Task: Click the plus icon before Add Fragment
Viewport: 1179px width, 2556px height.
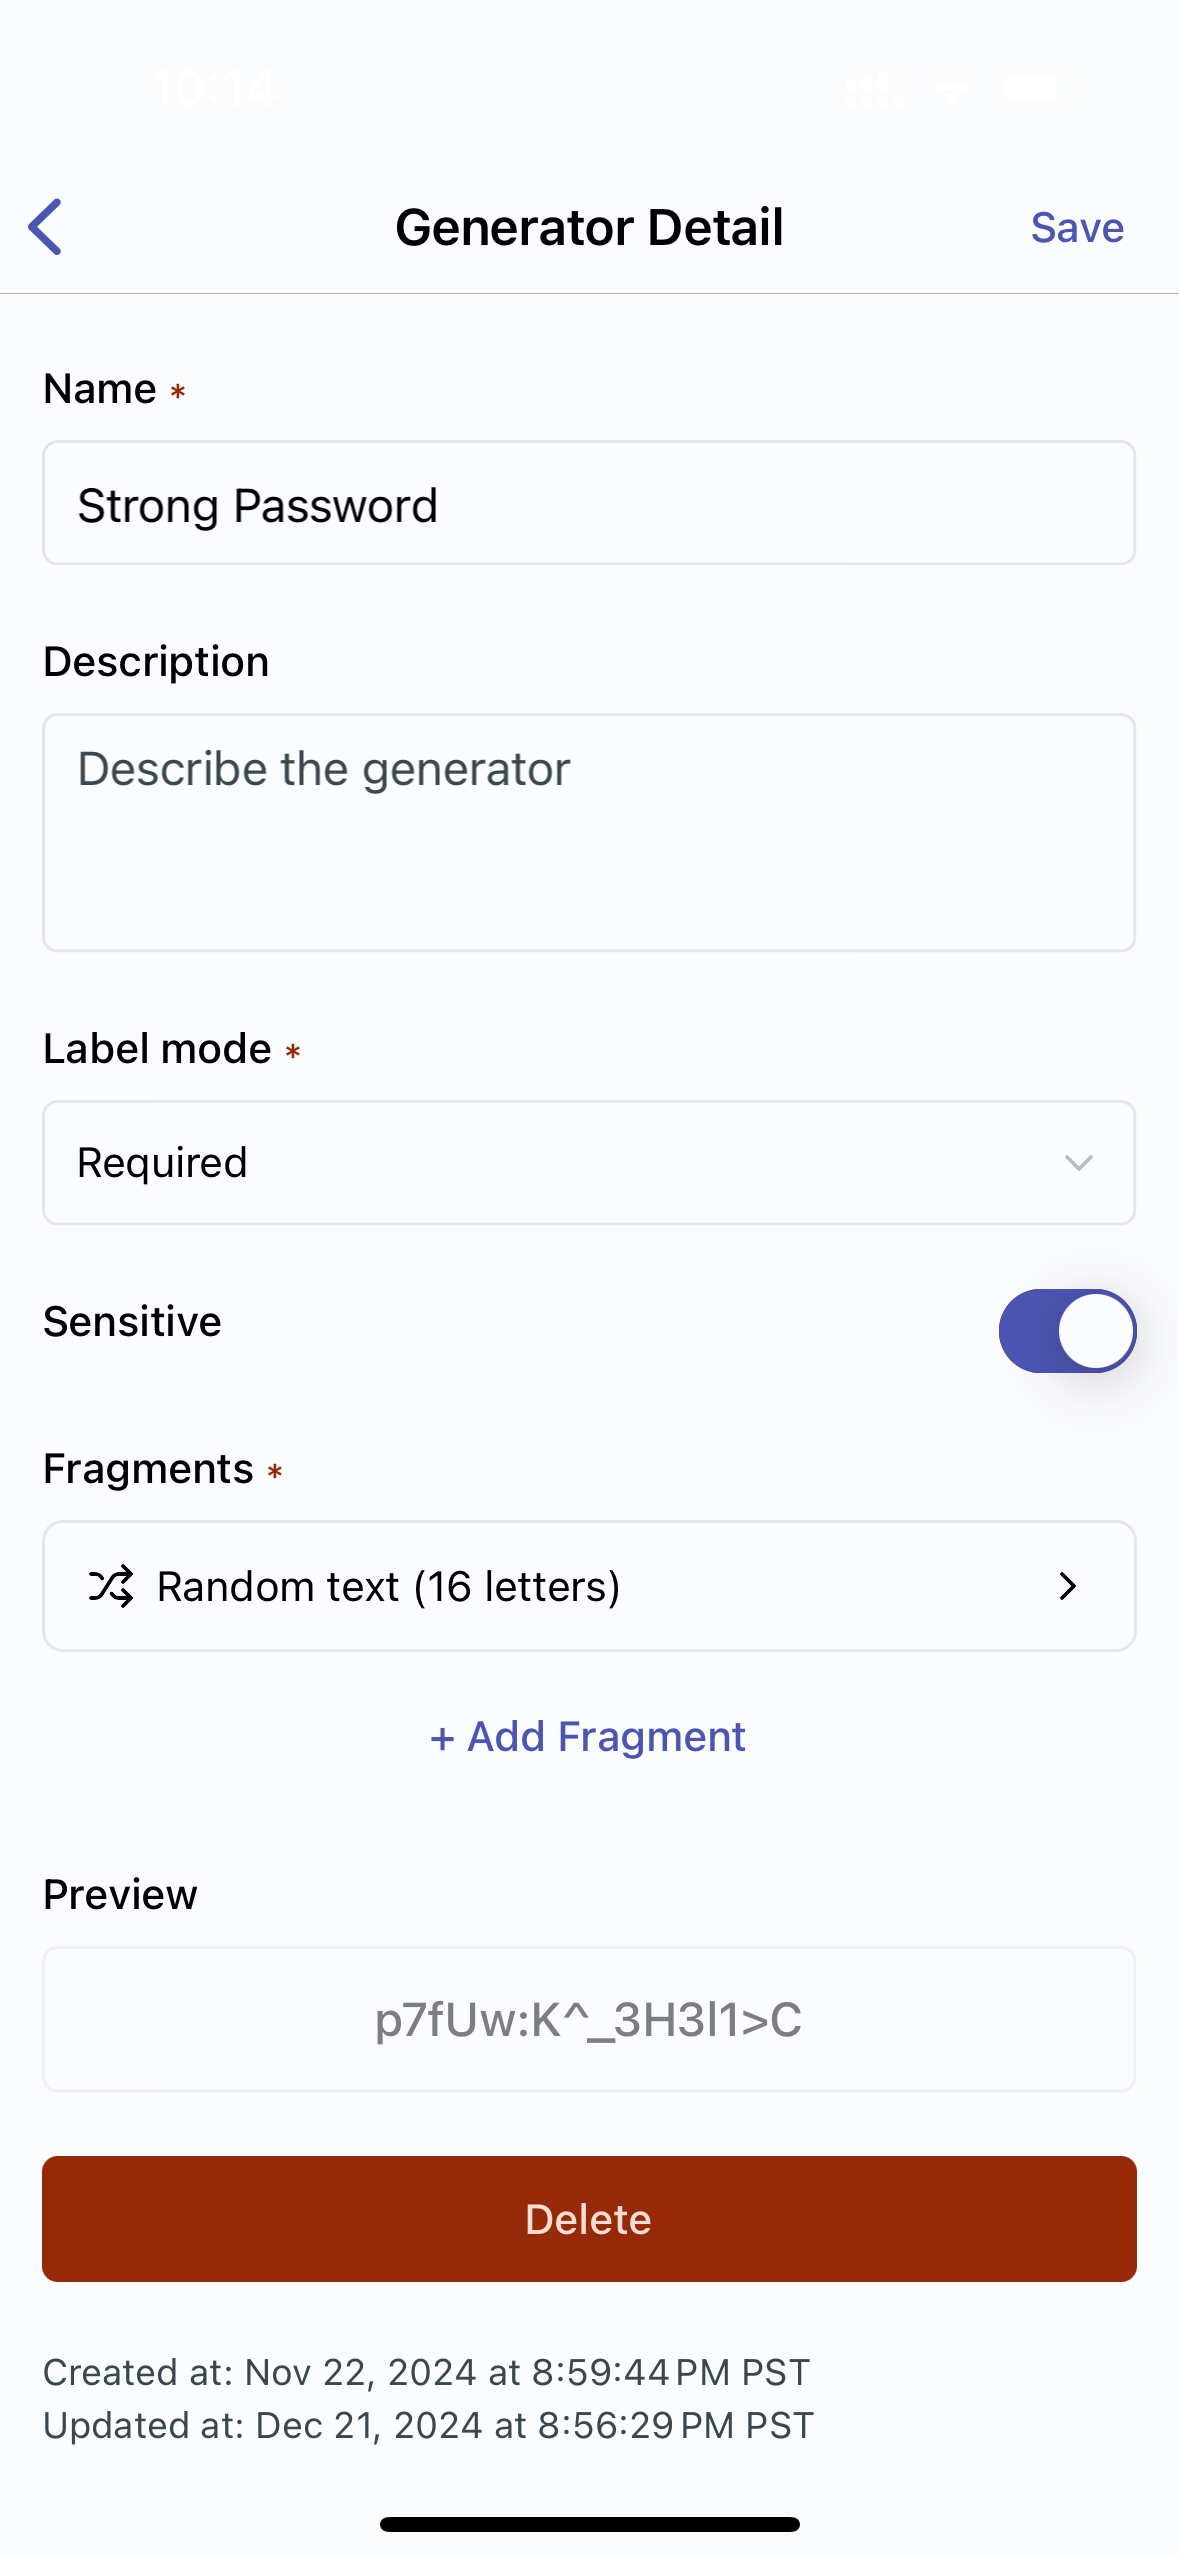Action: [x=442, y=1738]
